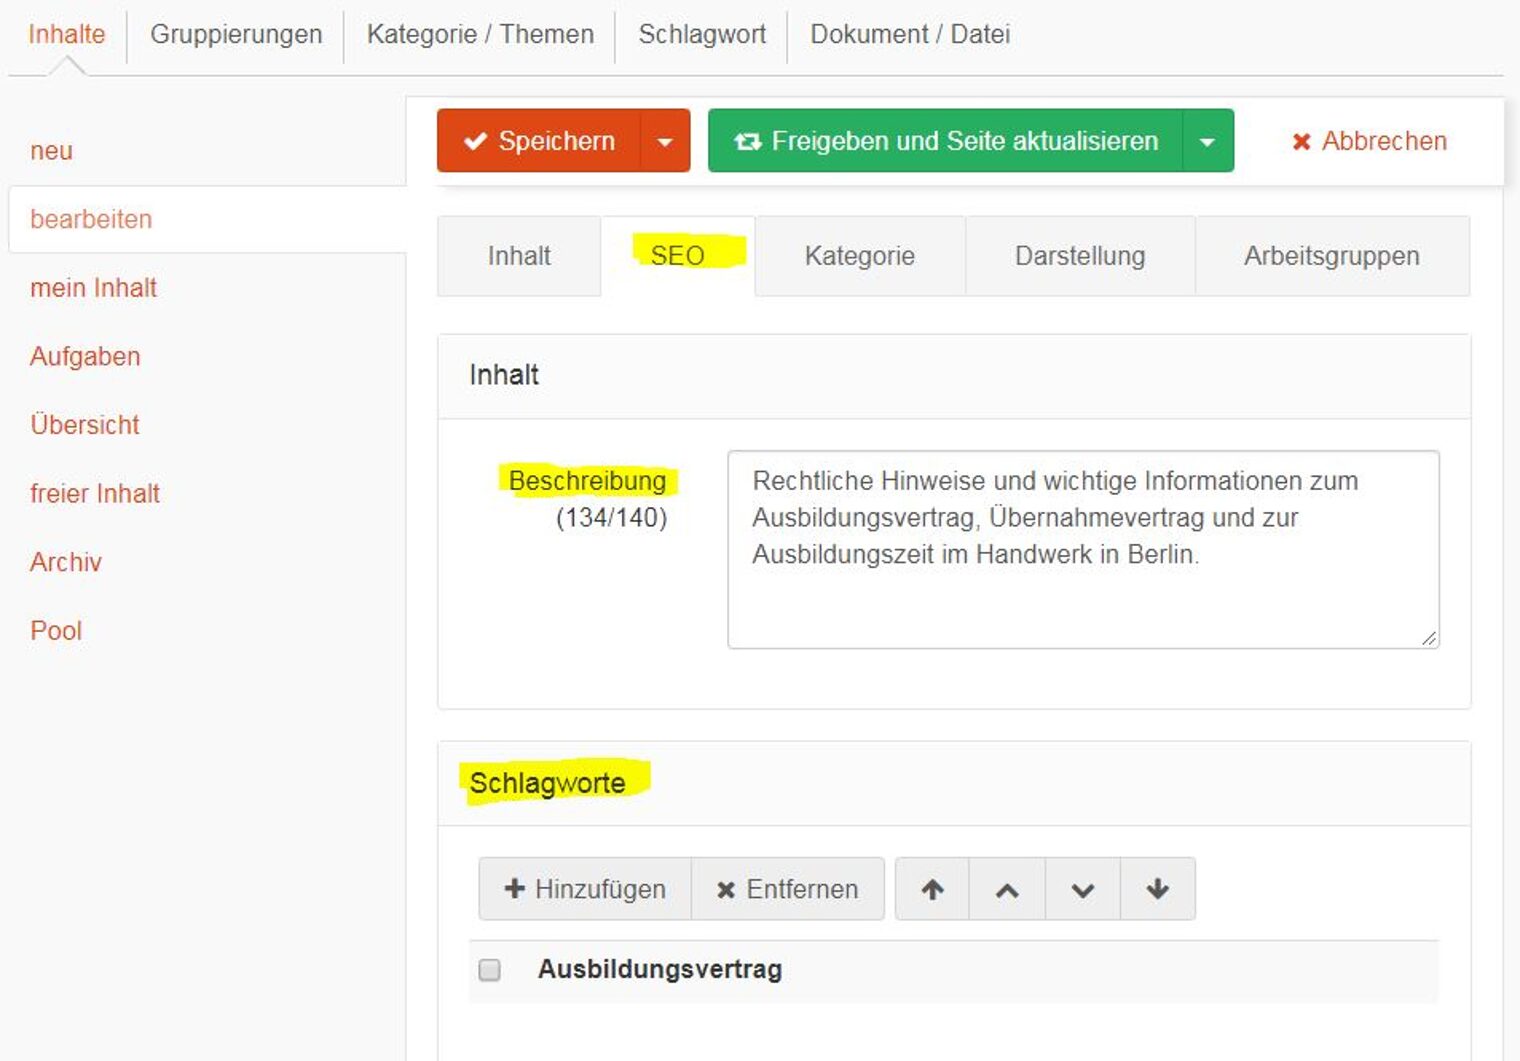
Task: Open the Freigeben und Seite aktualisieren dropdown
Action: 1207,141
